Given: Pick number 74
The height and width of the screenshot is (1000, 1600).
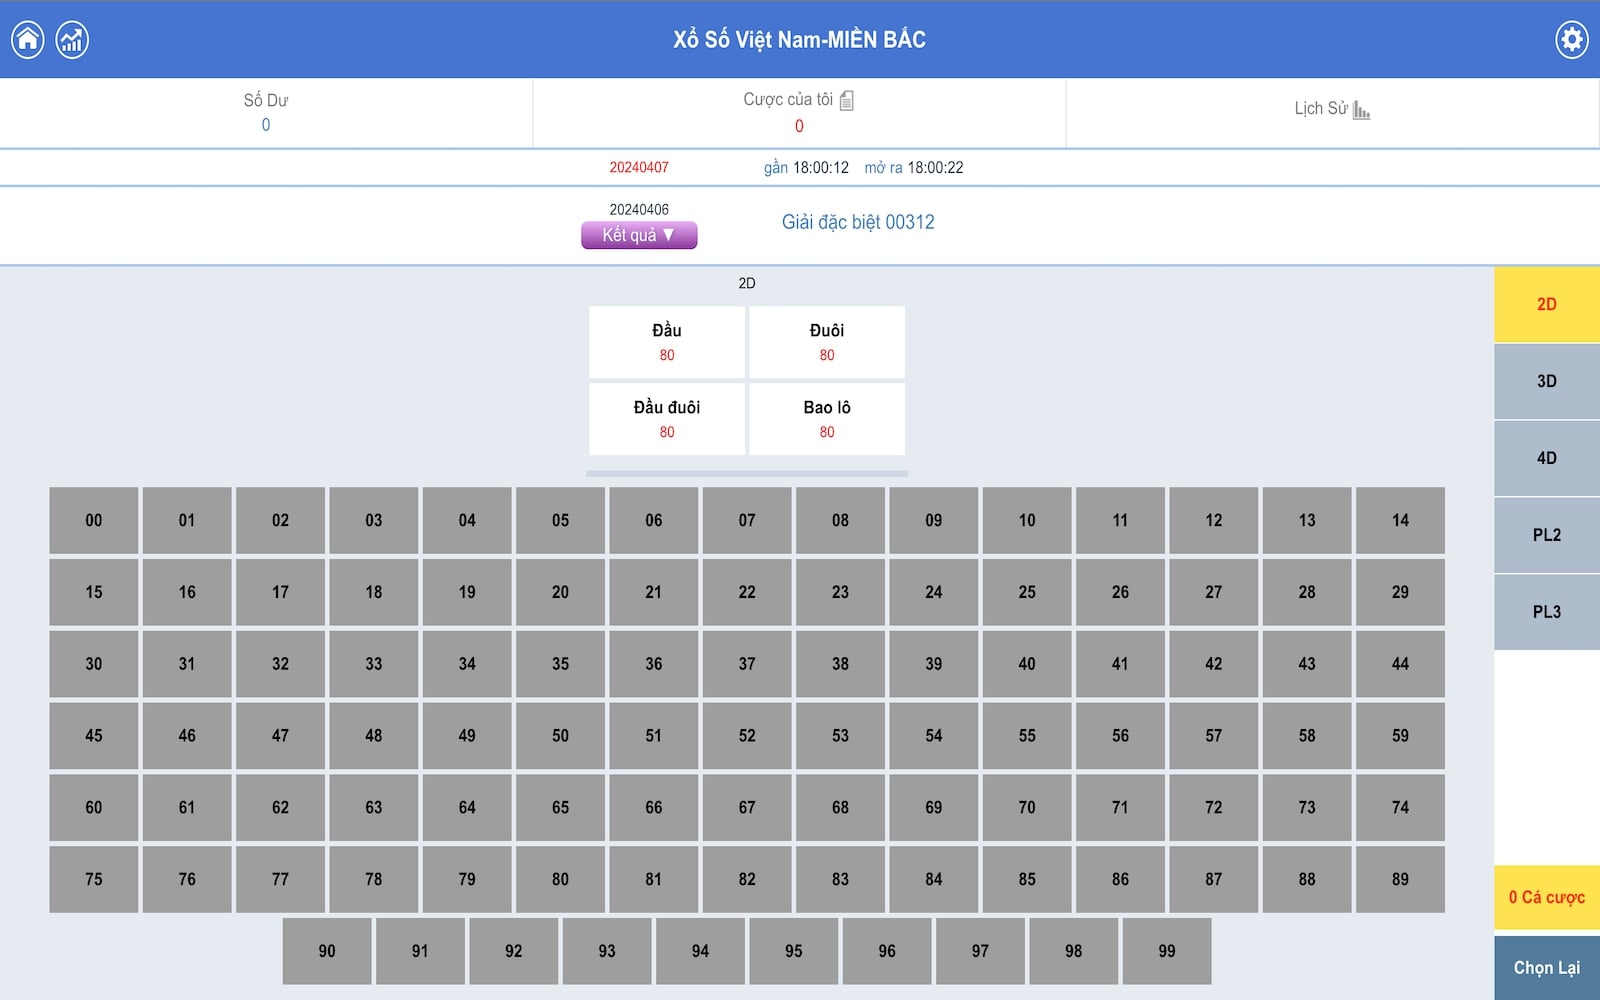Looking at the screenshot, I should pos(1400,808).
